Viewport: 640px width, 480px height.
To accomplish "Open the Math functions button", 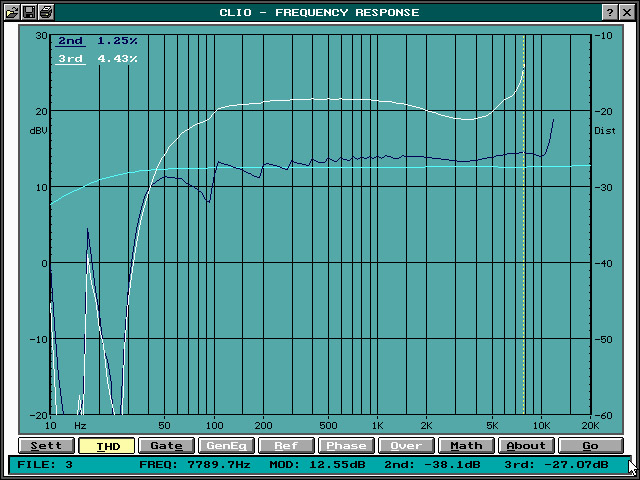I will click(x=467, y=446).
